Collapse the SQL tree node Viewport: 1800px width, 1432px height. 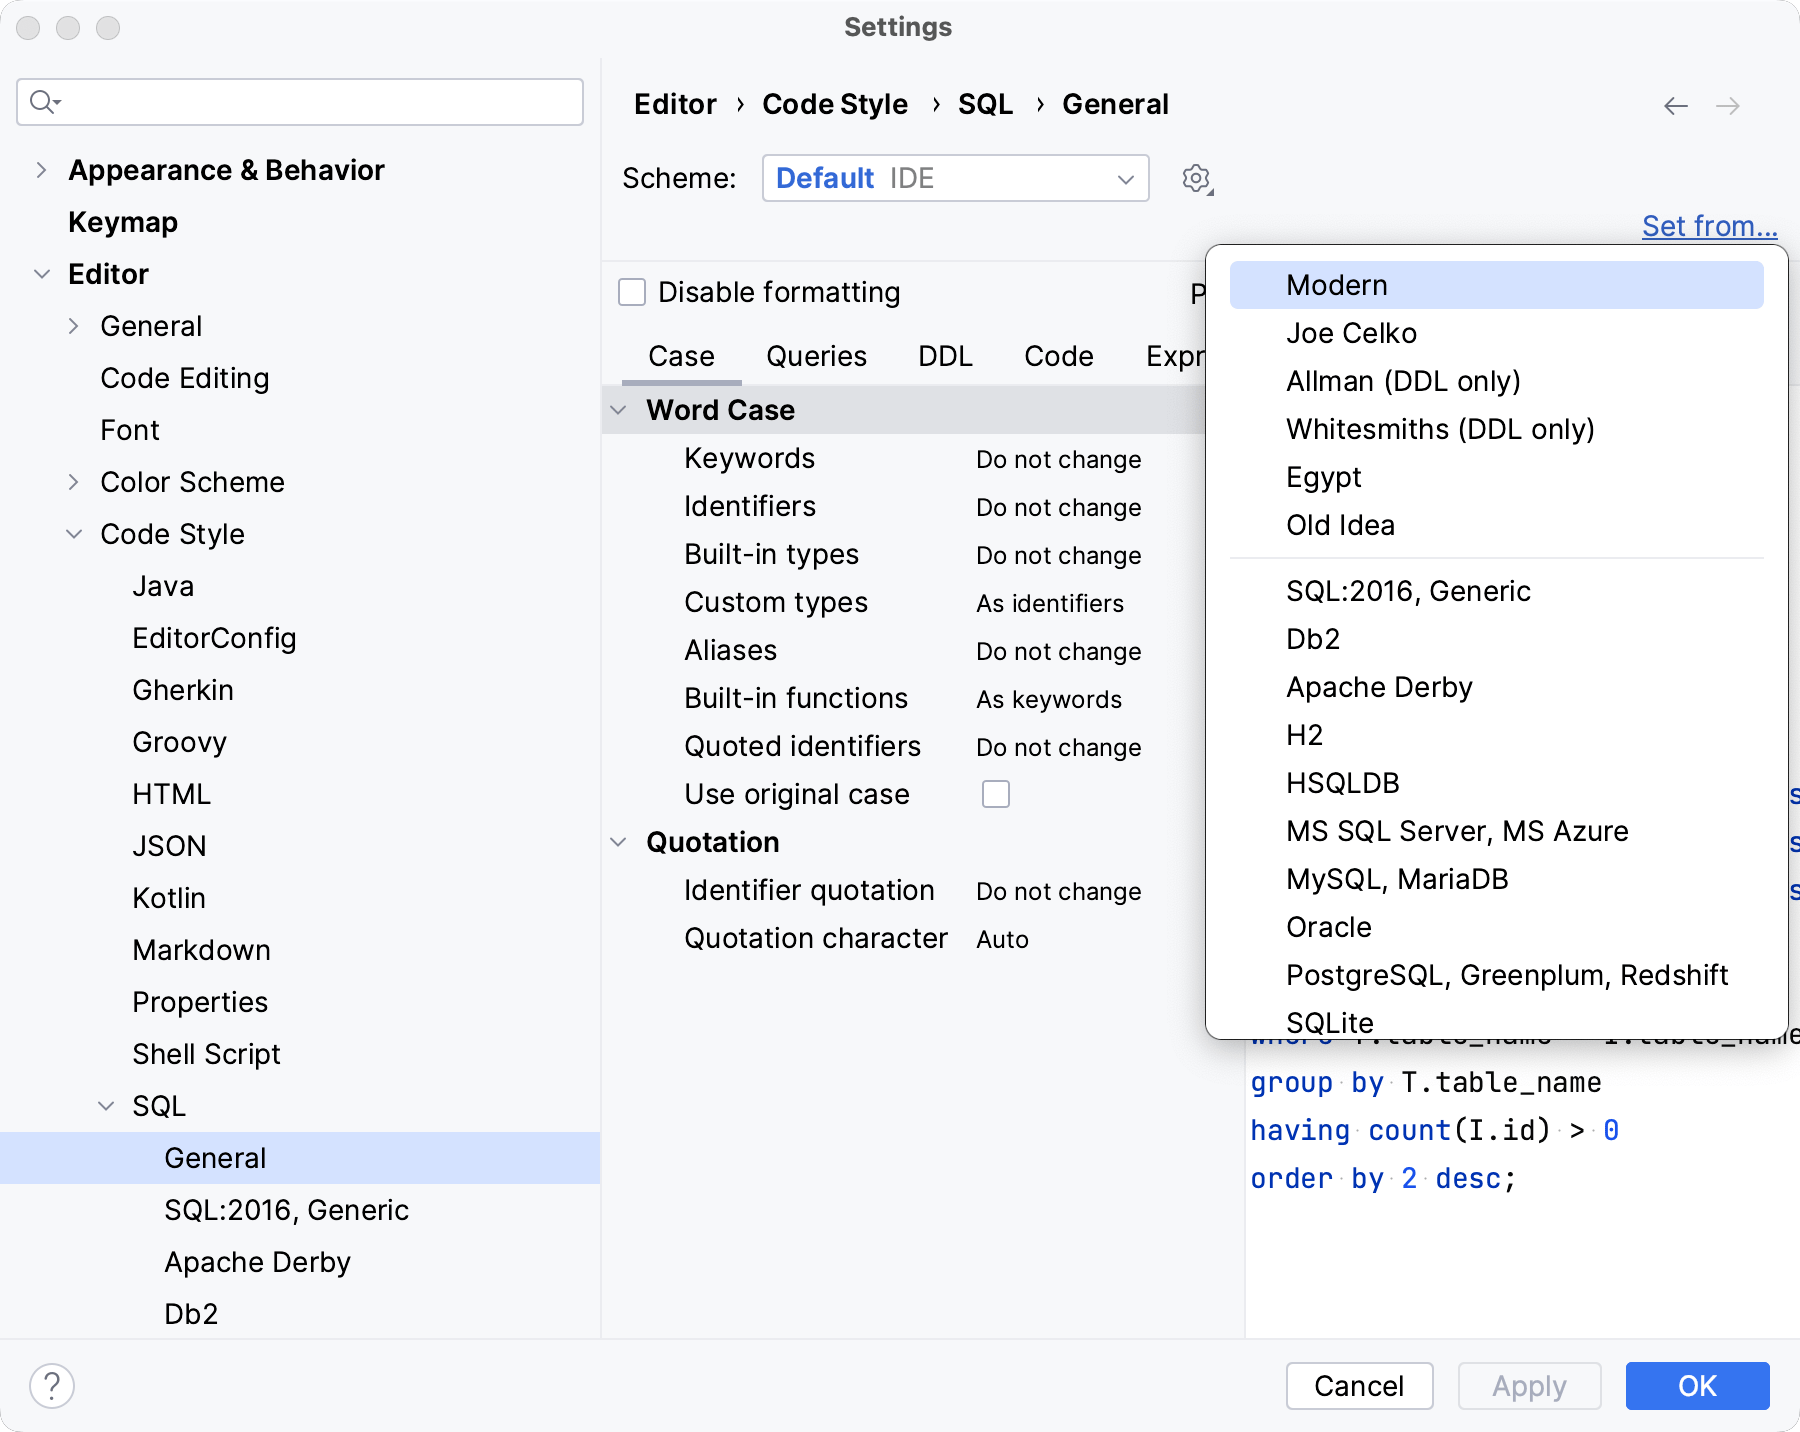pyautogui.click(x=106, y=1105)
